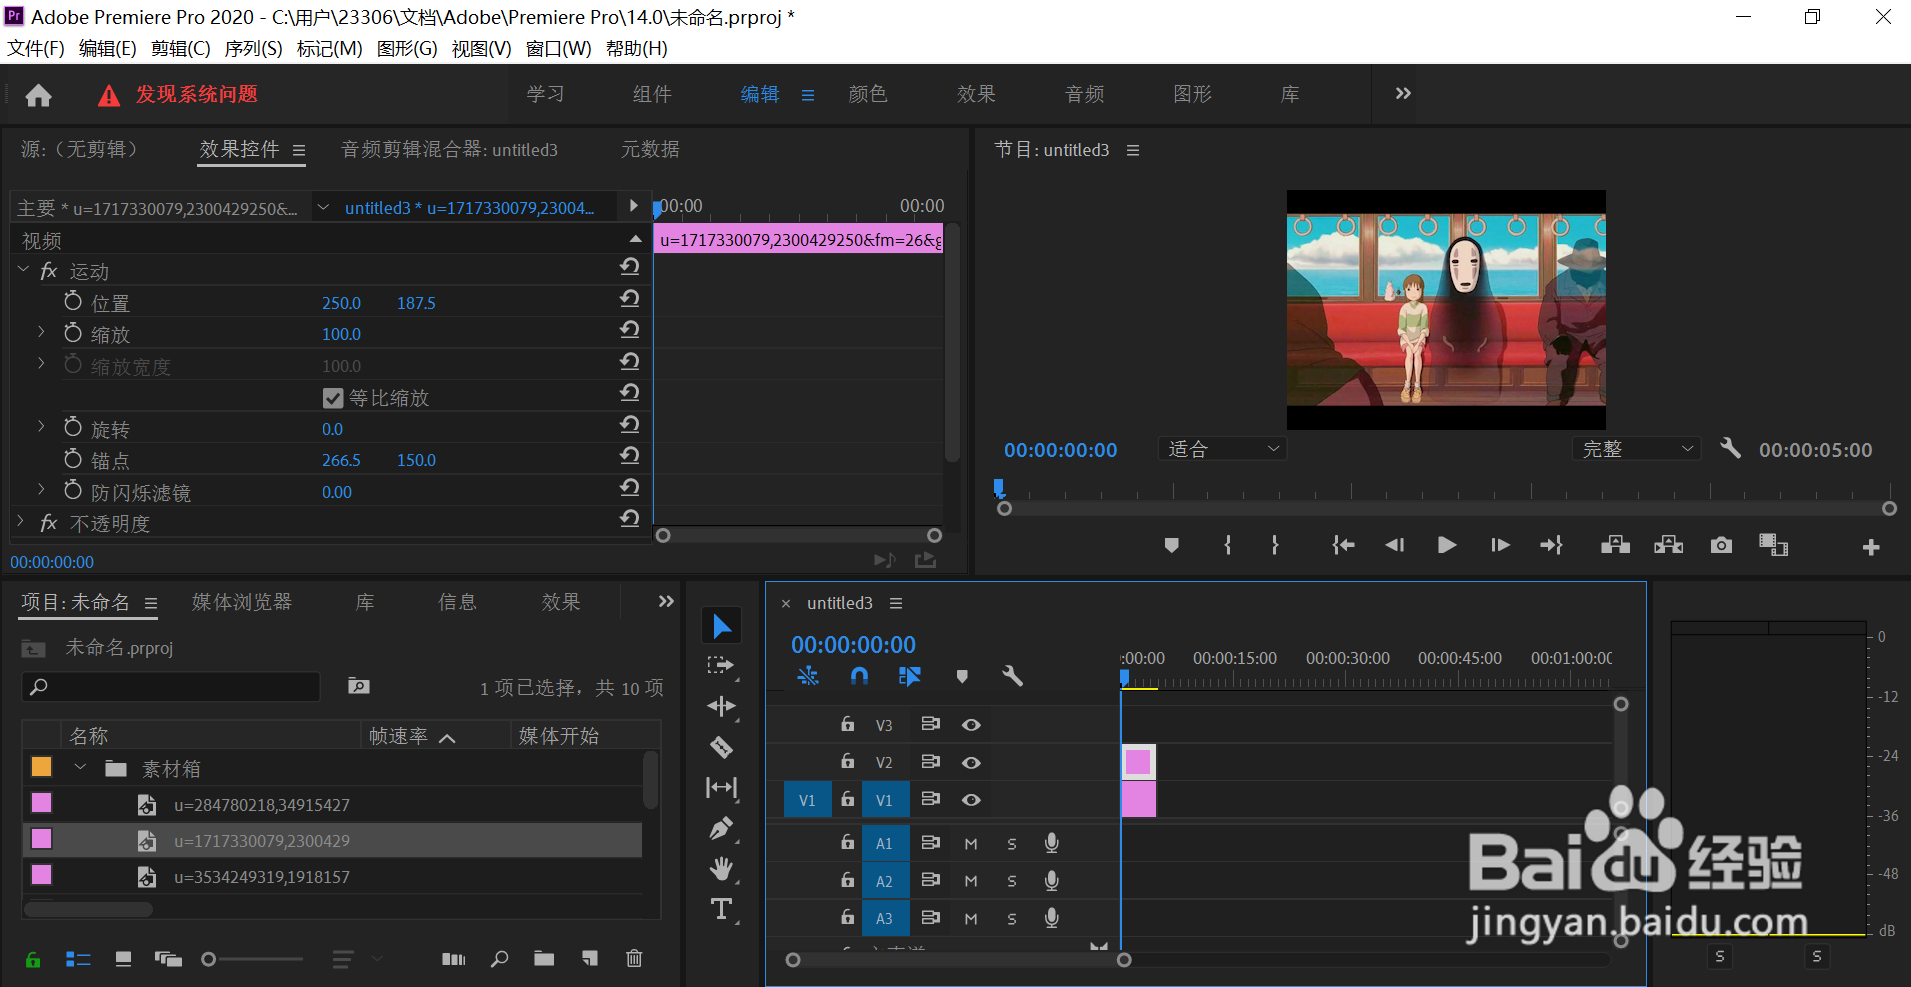Switch to 音频 workspace tab
The image size is (1911, 987).
1084,94
